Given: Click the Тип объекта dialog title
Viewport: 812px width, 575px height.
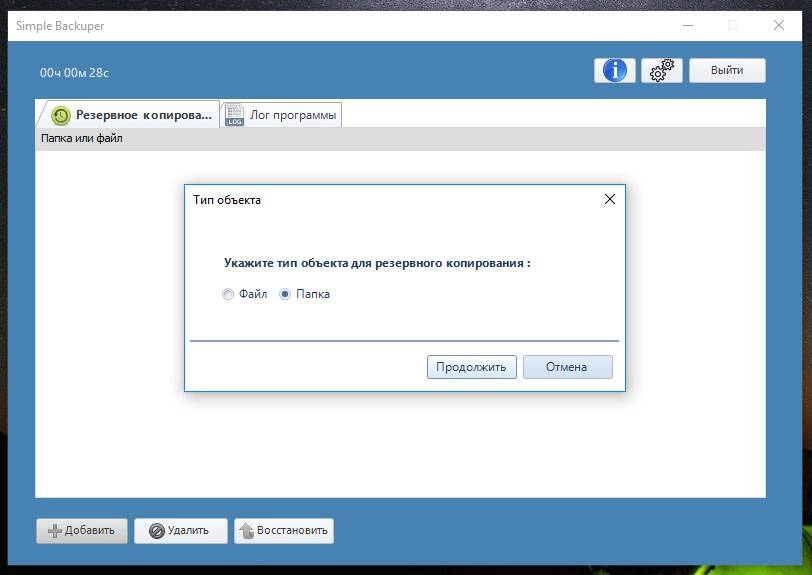Looking at the screenshot, I should 227,200.
